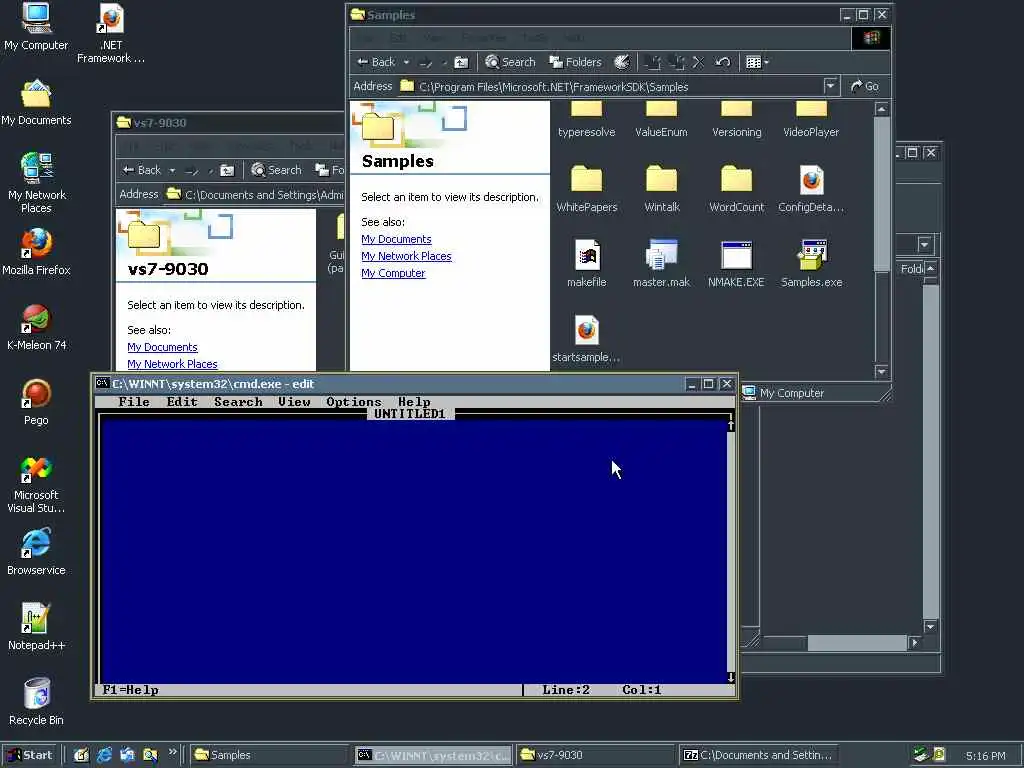
Task: Click UNTITLED1 blue text editing area
Action: coord(414,551)
